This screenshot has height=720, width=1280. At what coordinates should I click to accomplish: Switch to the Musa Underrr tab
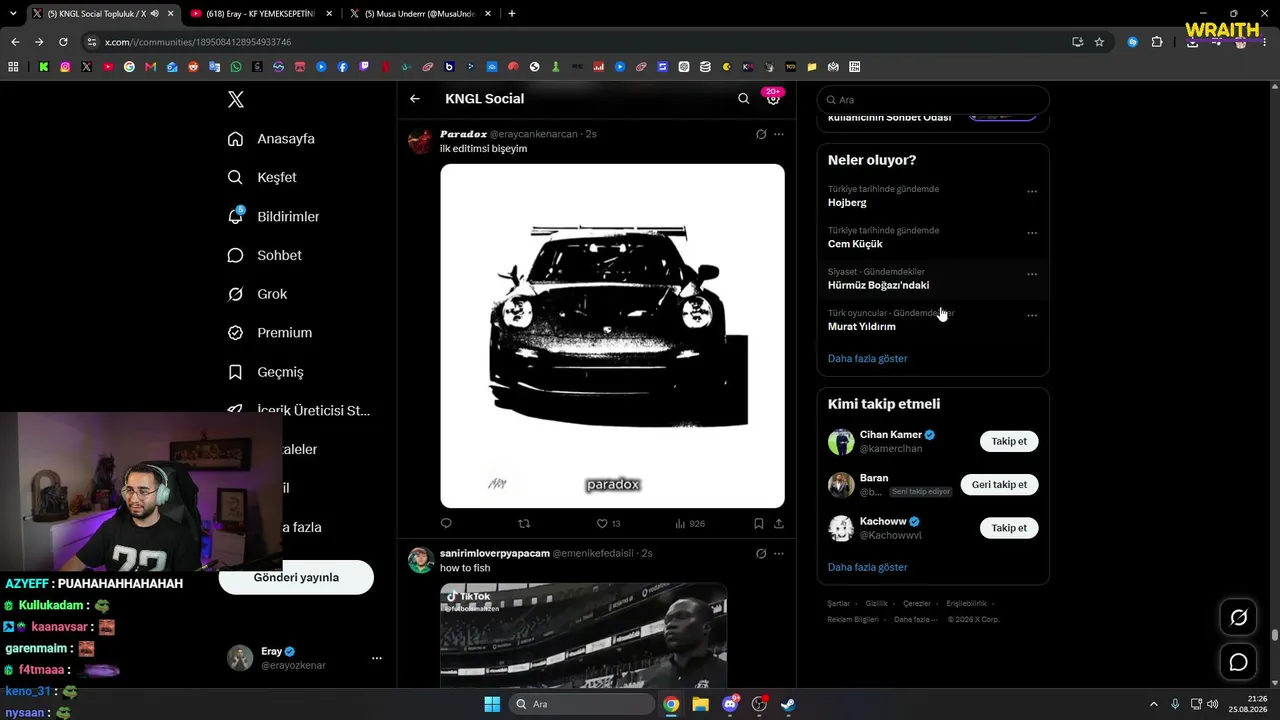point(419,14)
